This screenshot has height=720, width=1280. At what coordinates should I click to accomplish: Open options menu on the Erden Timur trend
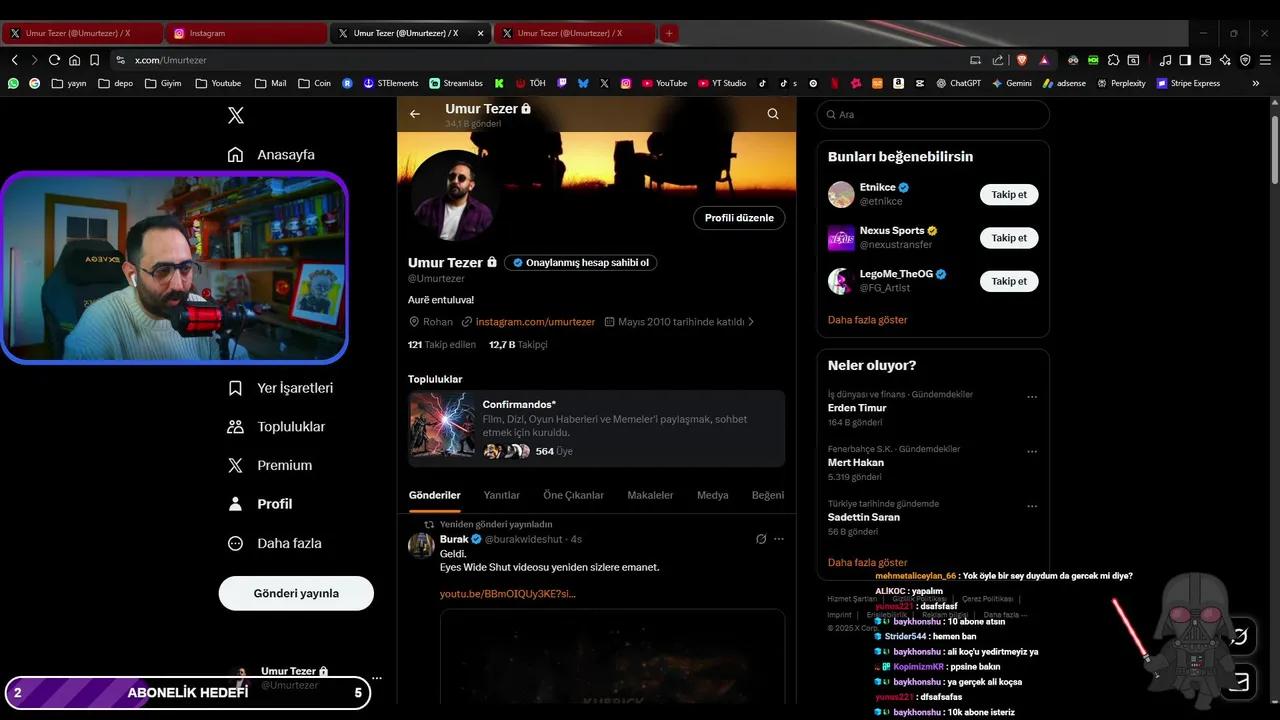click(1032, 396)
